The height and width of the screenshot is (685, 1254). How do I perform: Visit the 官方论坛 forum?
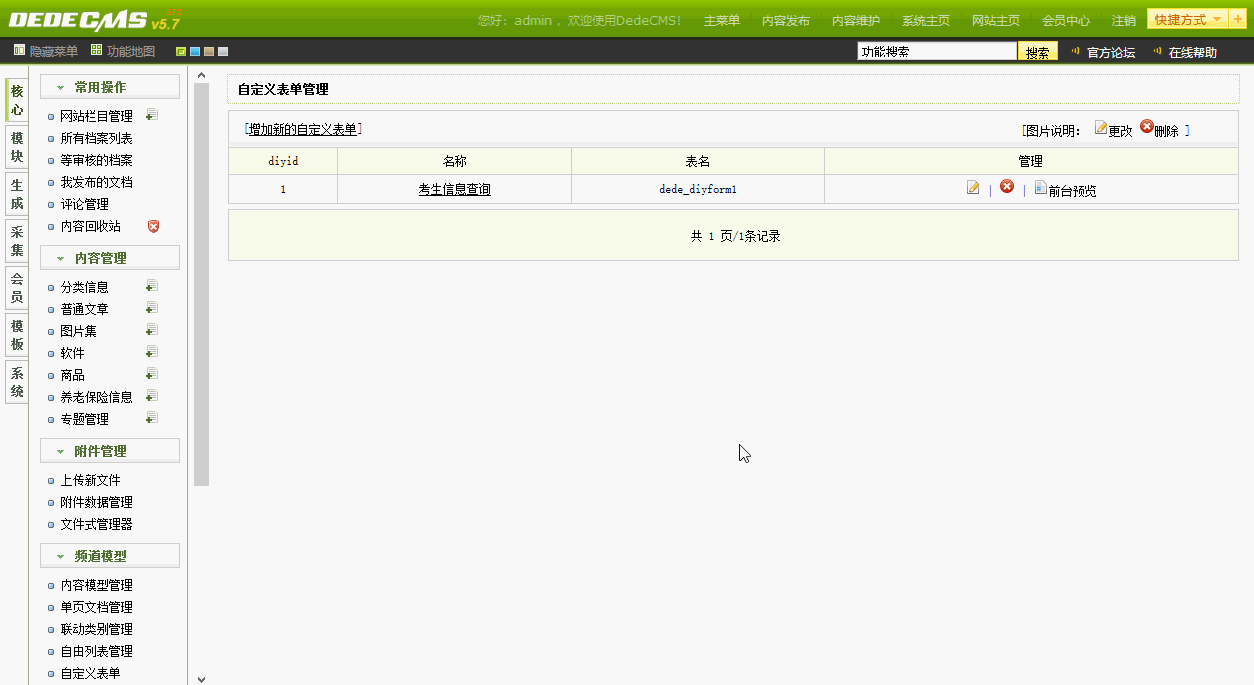(x=1113, y=50)
